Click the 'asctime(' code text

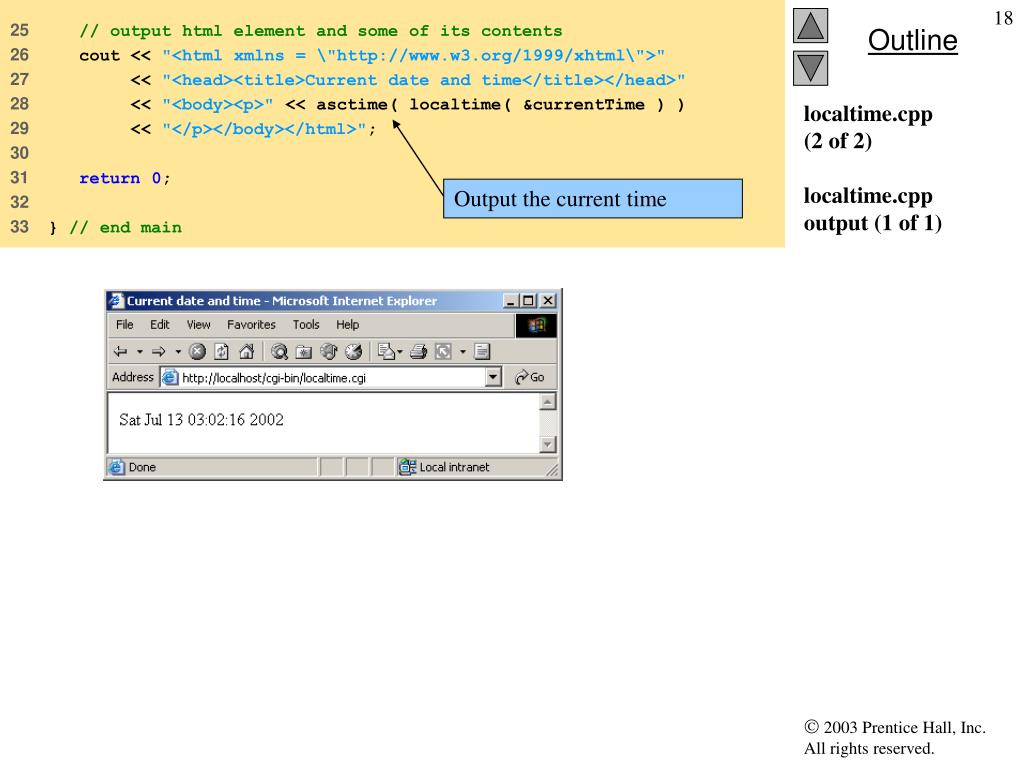[357, 104]
